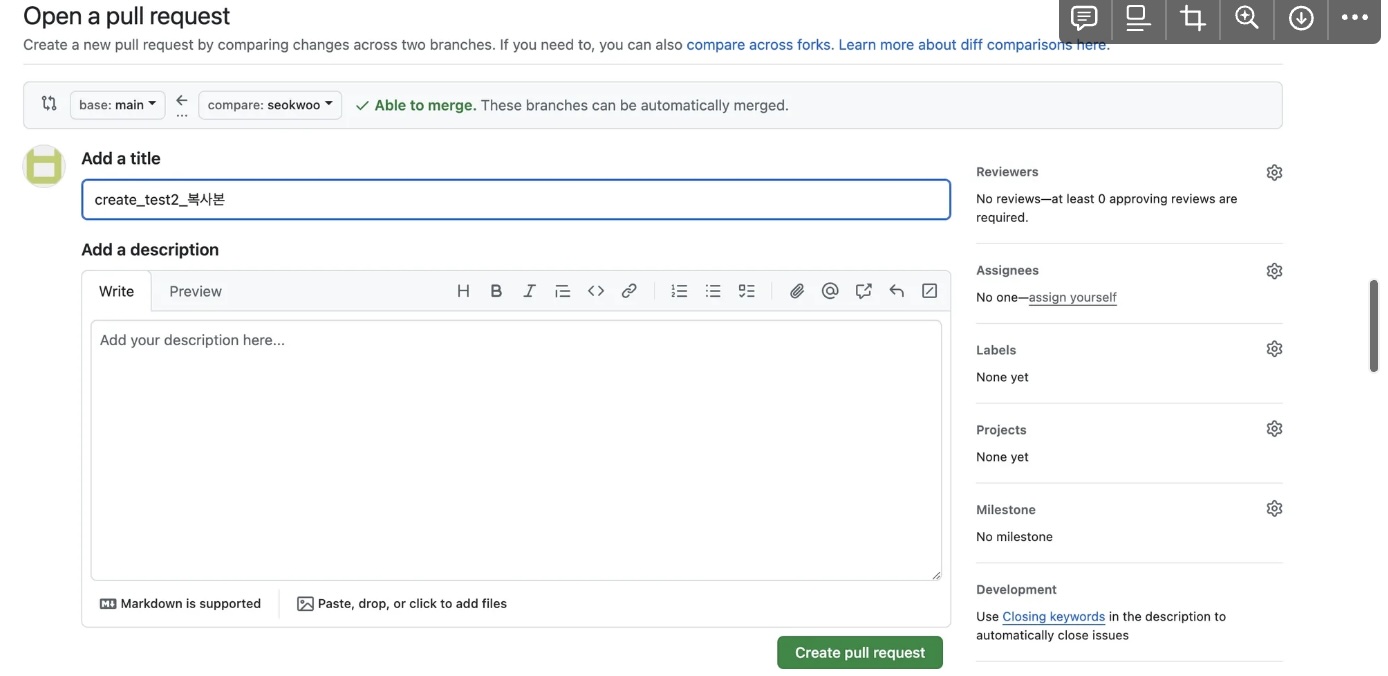Apply bold formatting icon
The image size is (1388, 676).
(x=496, y=290)
